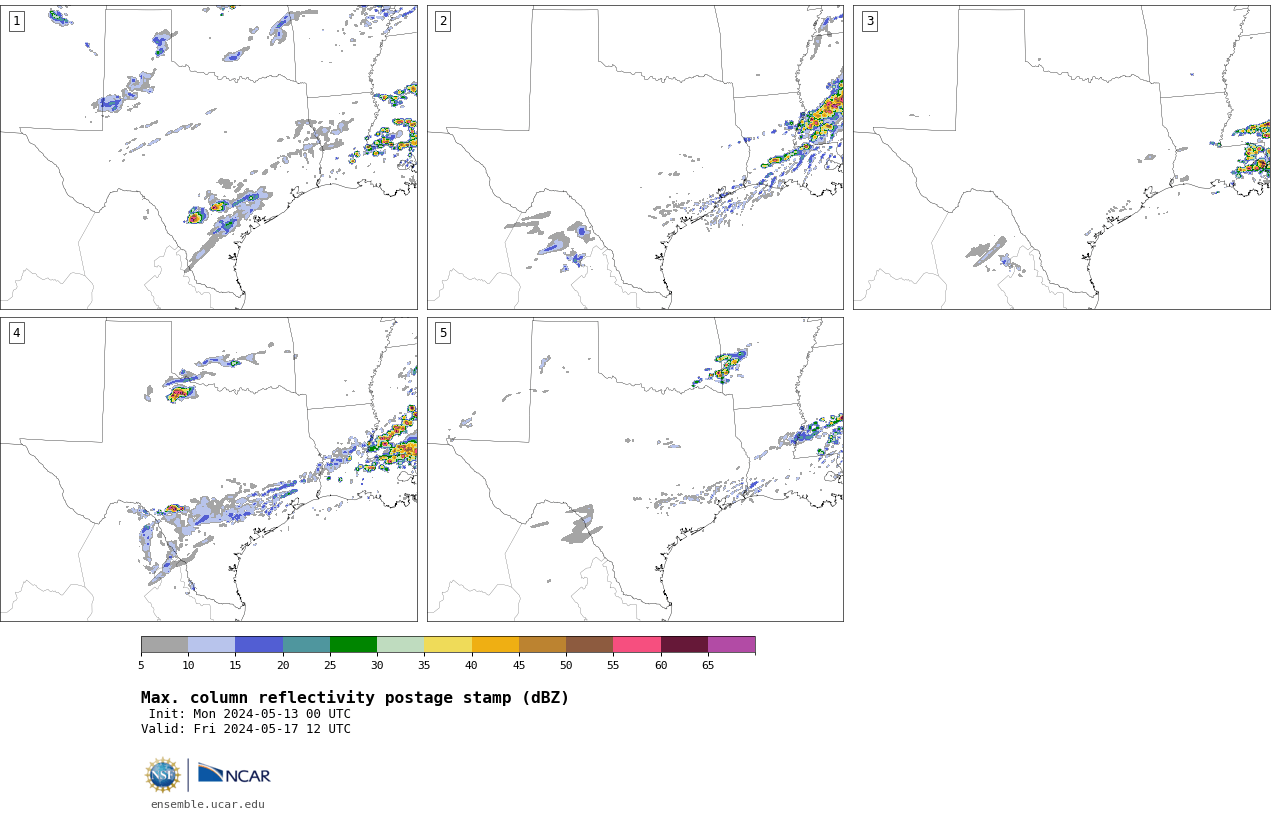Click the ensemble.ucar.edu text
Image resolution: width=1280 pixels, height=815 pixels.
(x=208, y=804)
